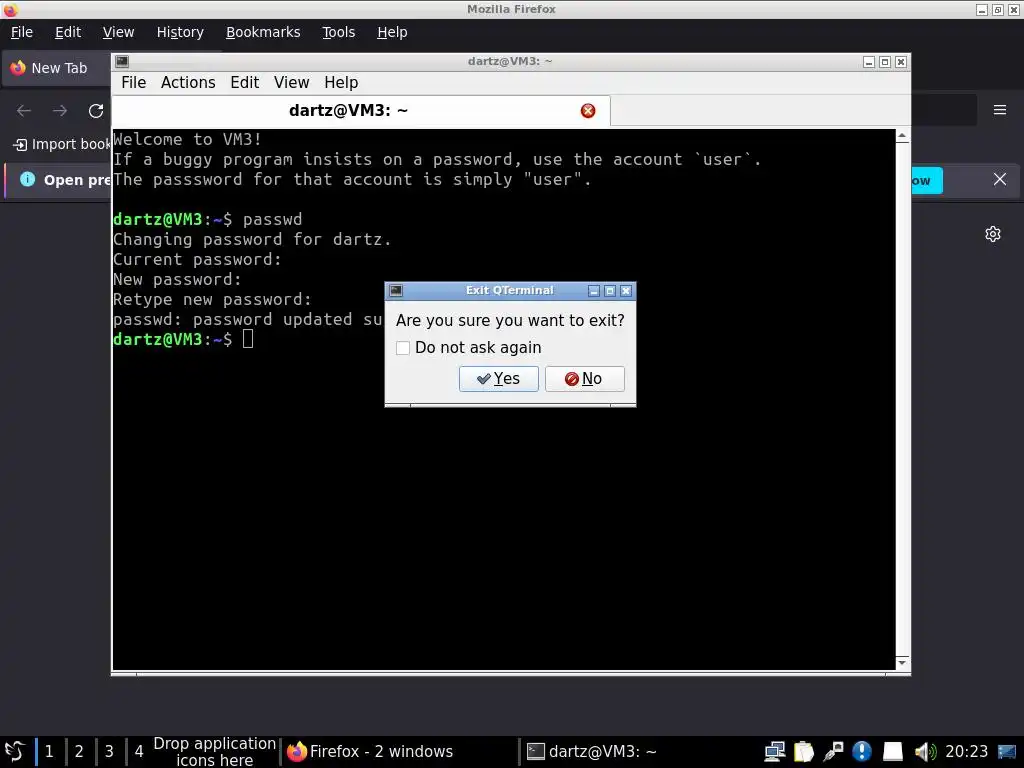The image size is (1024, 768).
Task: Click 'Changing password for dartz.' terminal line
Action: click(x=252, y=240)
